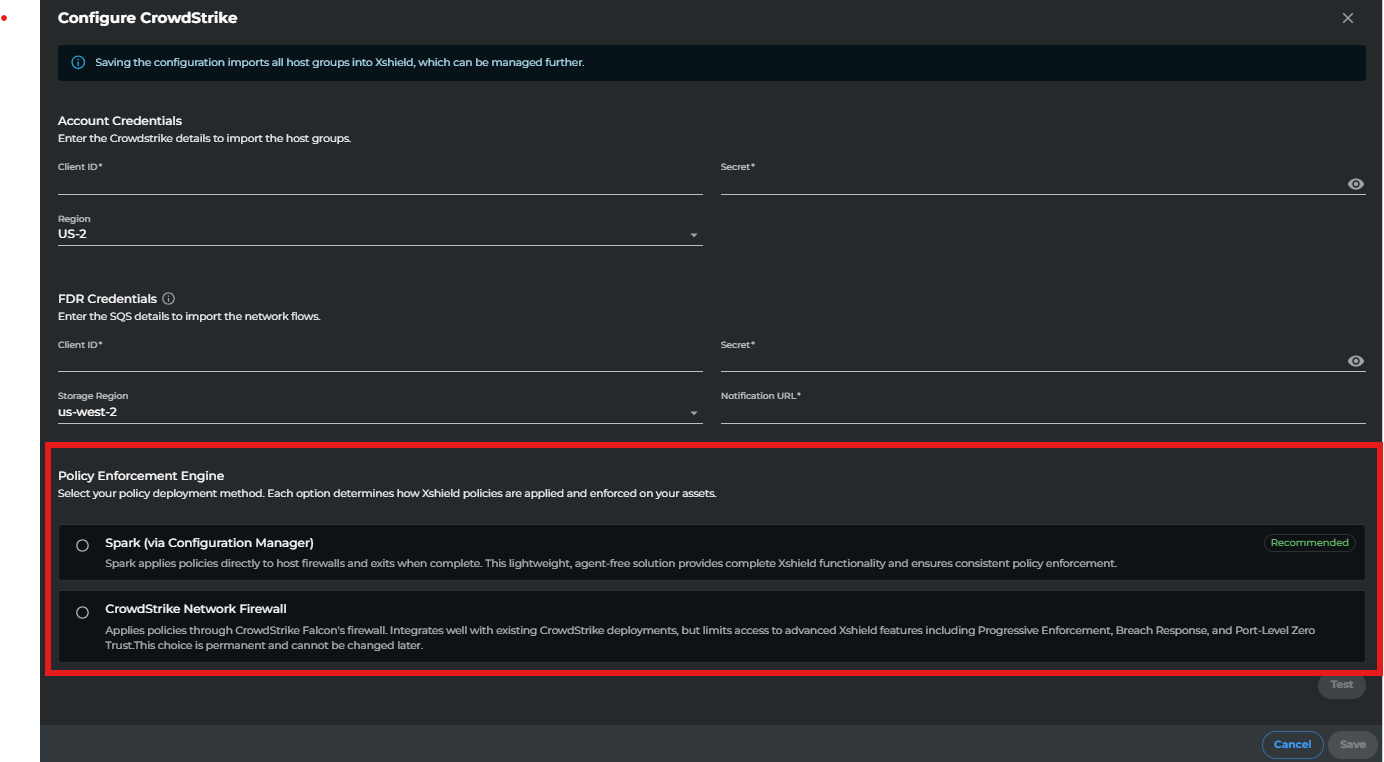Viewport: 1384px width, 762px height.
Task: Click the Save button
Action: click(x=1352, y=744)
